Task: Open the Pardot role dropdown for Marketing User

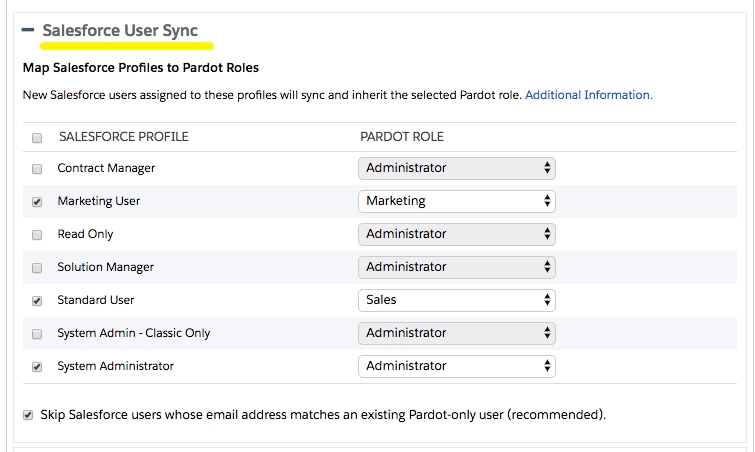Action: click(456, 201)
